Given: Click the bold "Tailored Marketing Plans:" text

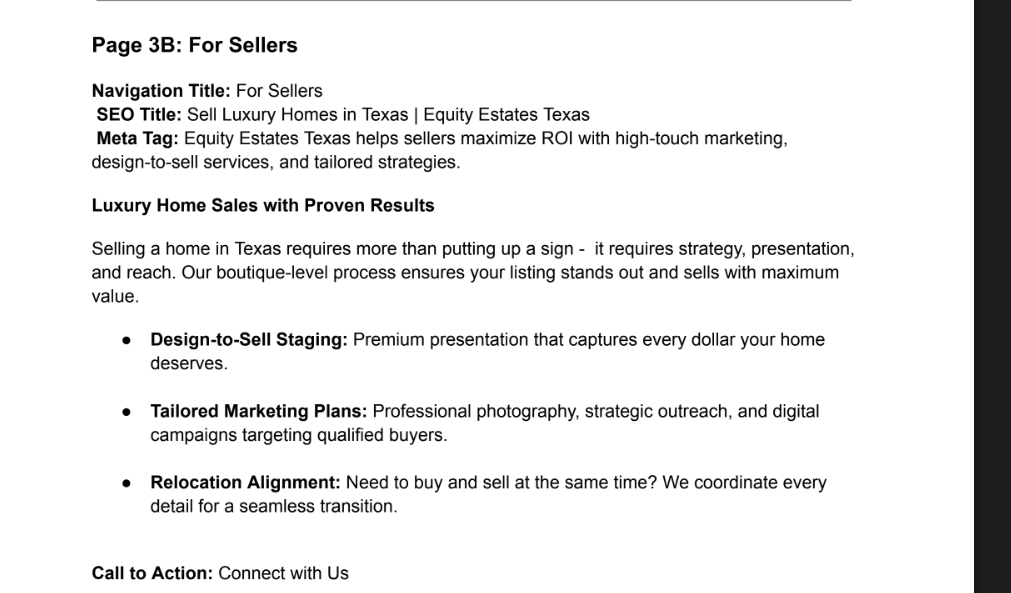Looking at the screenshot, I should tap(259, 411).
